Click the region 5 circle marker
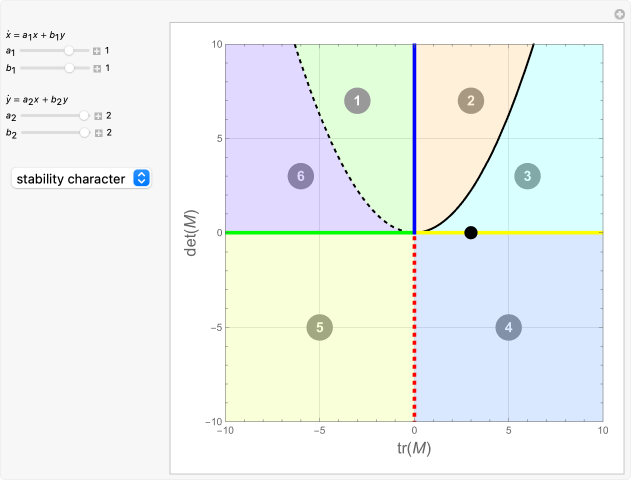631x481 pixels. (x=319, y=327)
